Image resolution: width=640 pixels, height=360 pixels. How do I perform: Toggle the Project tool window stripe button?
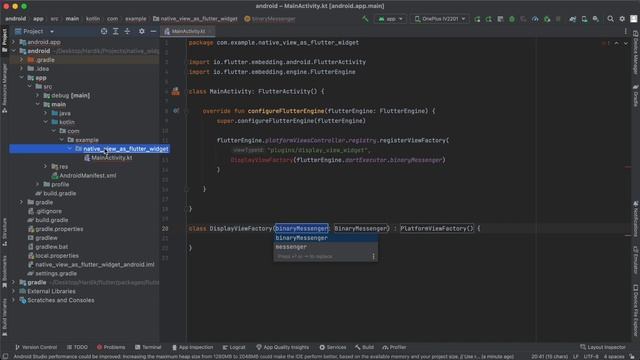4,40
